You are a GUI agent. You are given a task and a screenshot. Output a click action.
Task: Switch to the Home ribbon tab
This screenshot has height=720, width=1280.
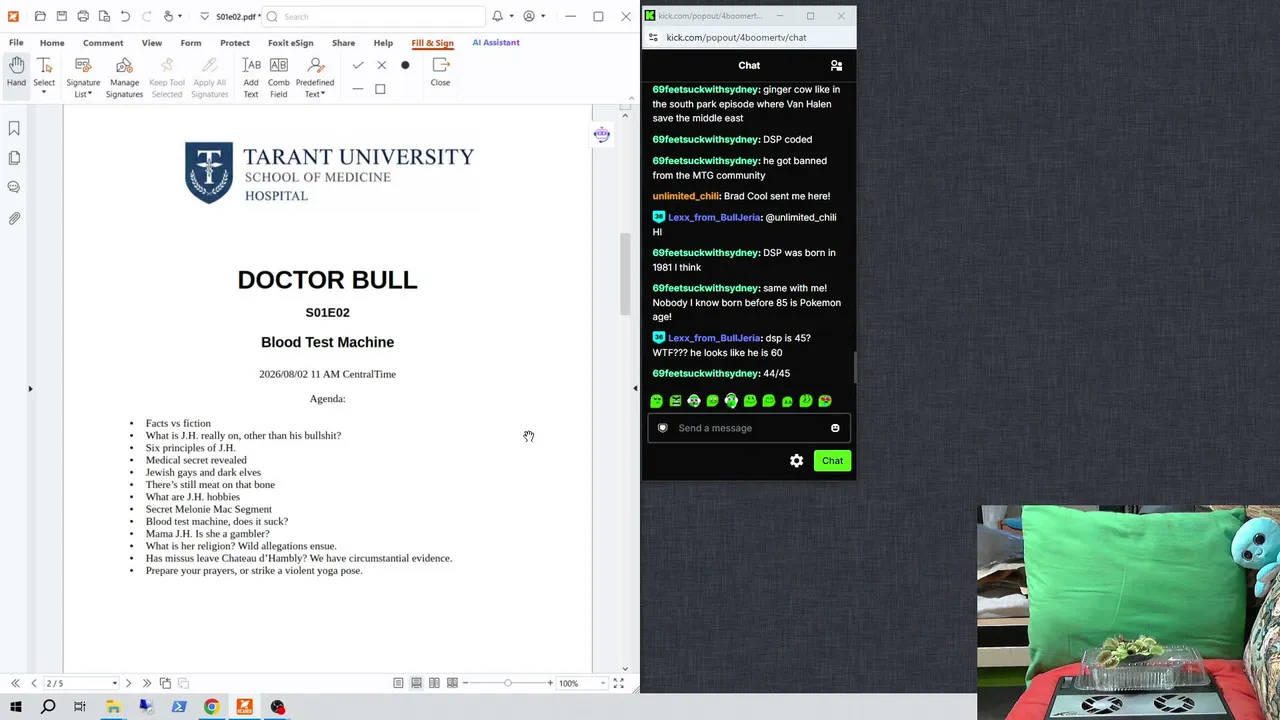coord(52,43)
